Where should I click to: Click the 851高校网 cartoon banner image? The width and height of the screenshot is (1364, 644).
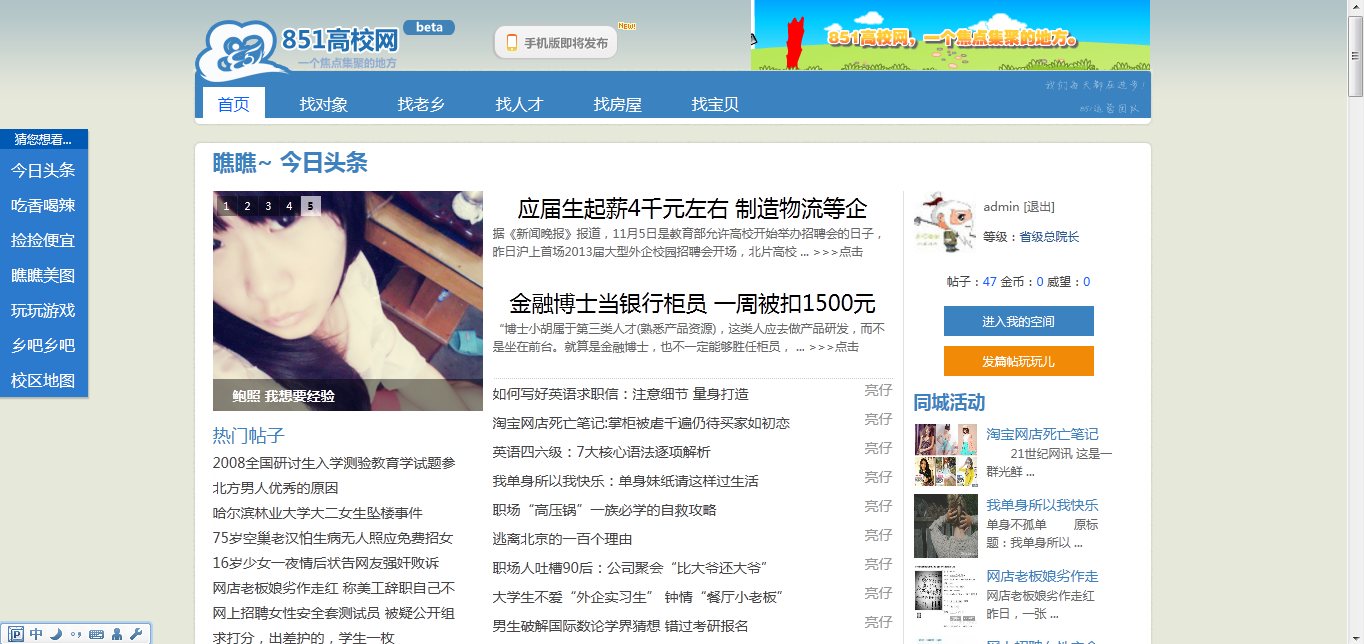(x=950, y=35)
